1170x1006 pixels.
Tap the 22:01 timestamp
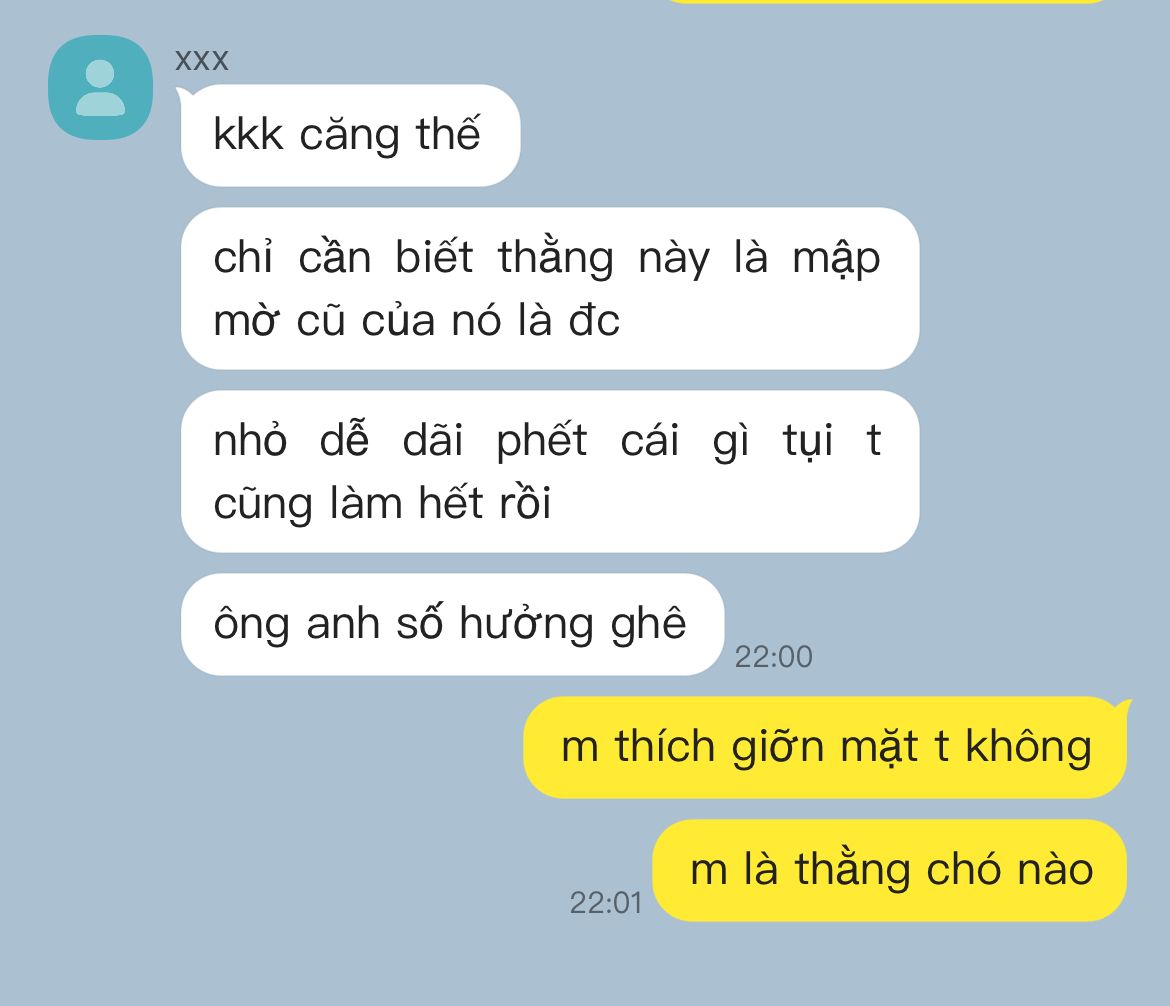[x=605, y=903]
